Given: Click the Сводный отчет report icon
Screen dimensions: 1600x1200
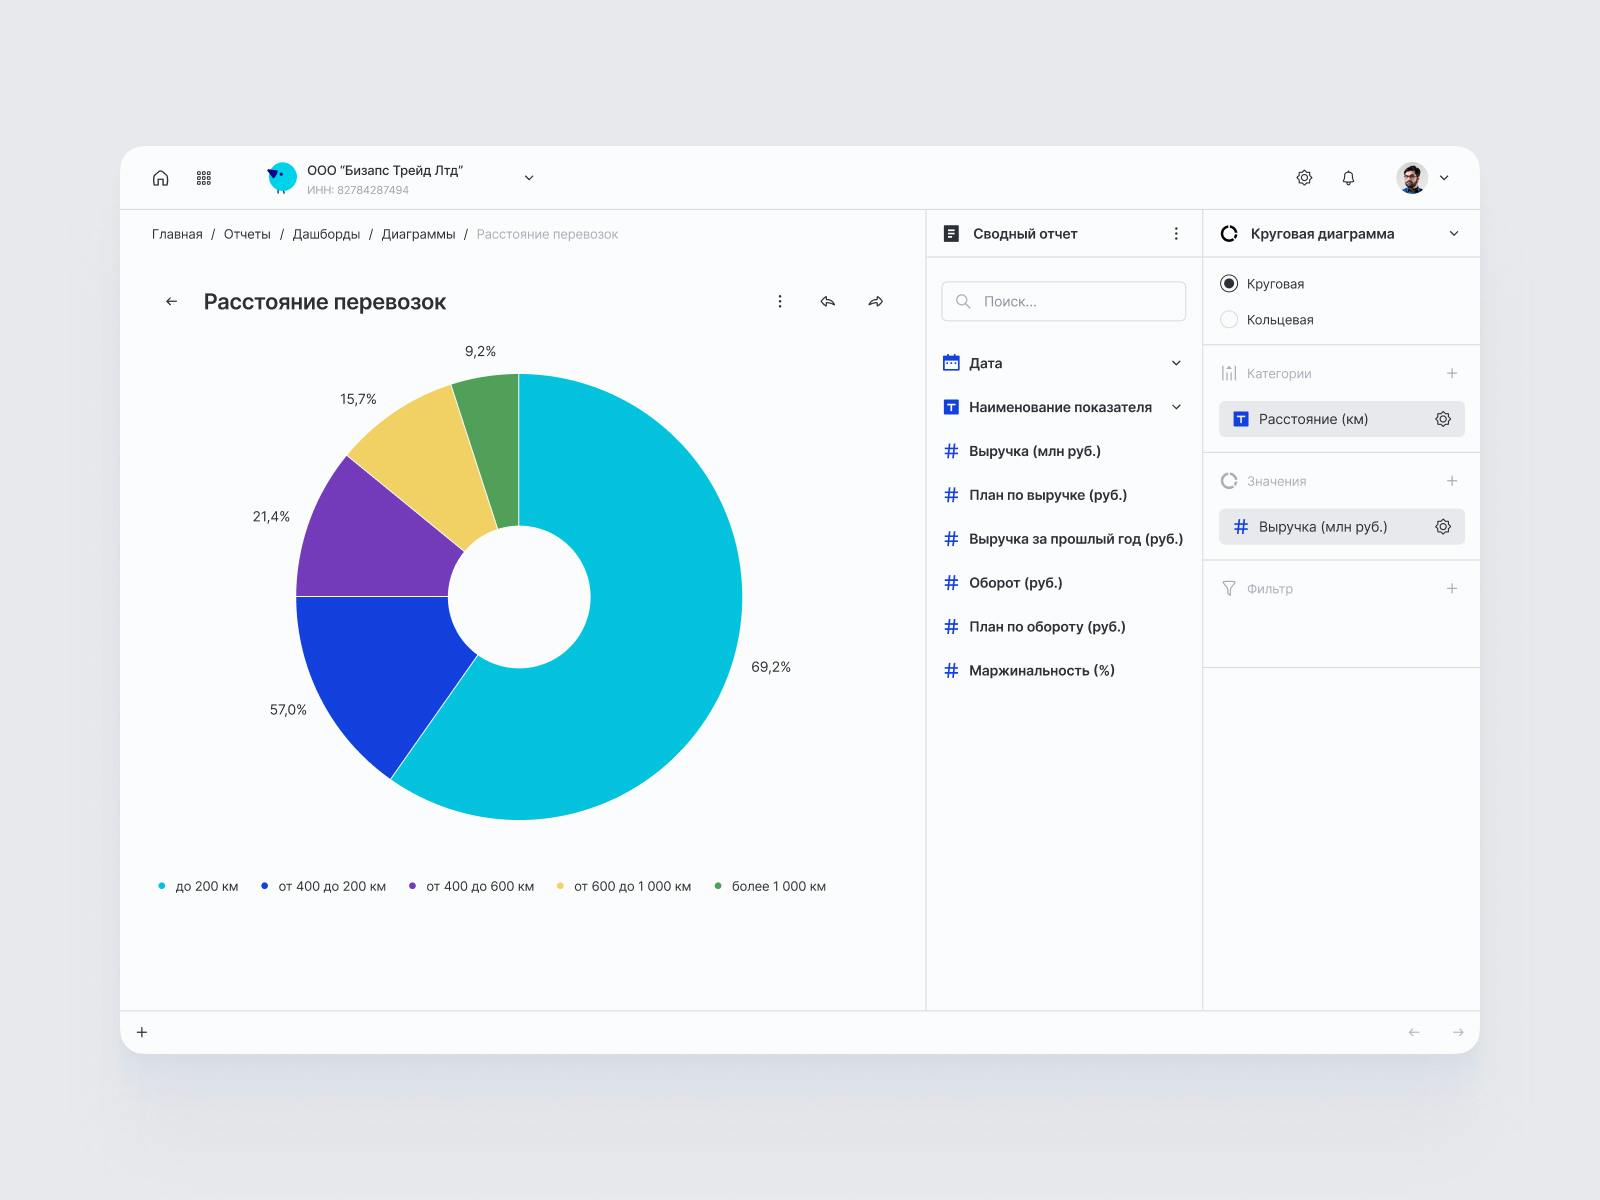Looking at the screenshot, I should coord(951,234).
